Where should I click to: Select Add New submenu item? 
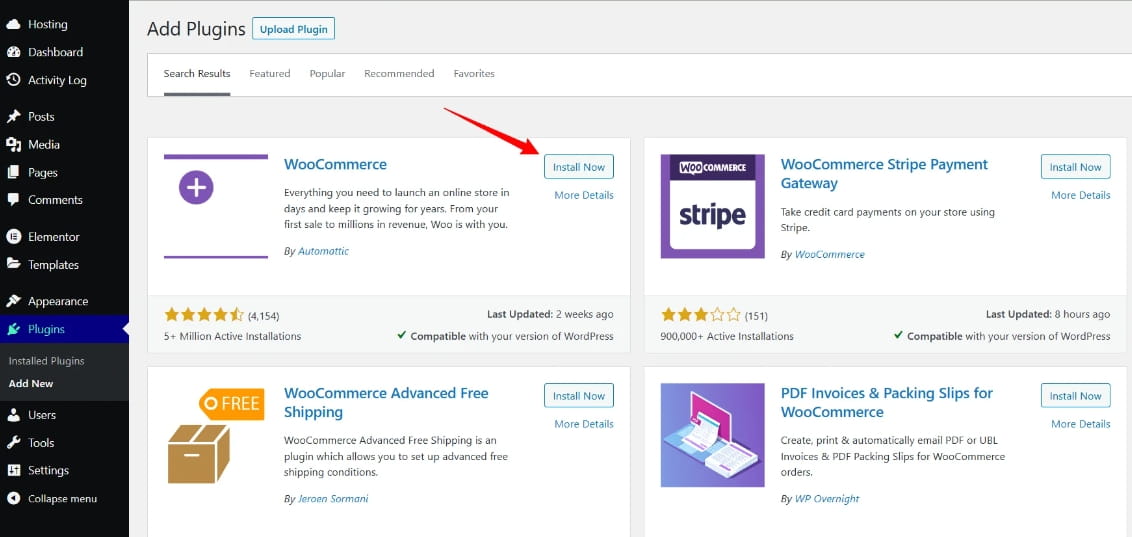[x=31, y=383]
